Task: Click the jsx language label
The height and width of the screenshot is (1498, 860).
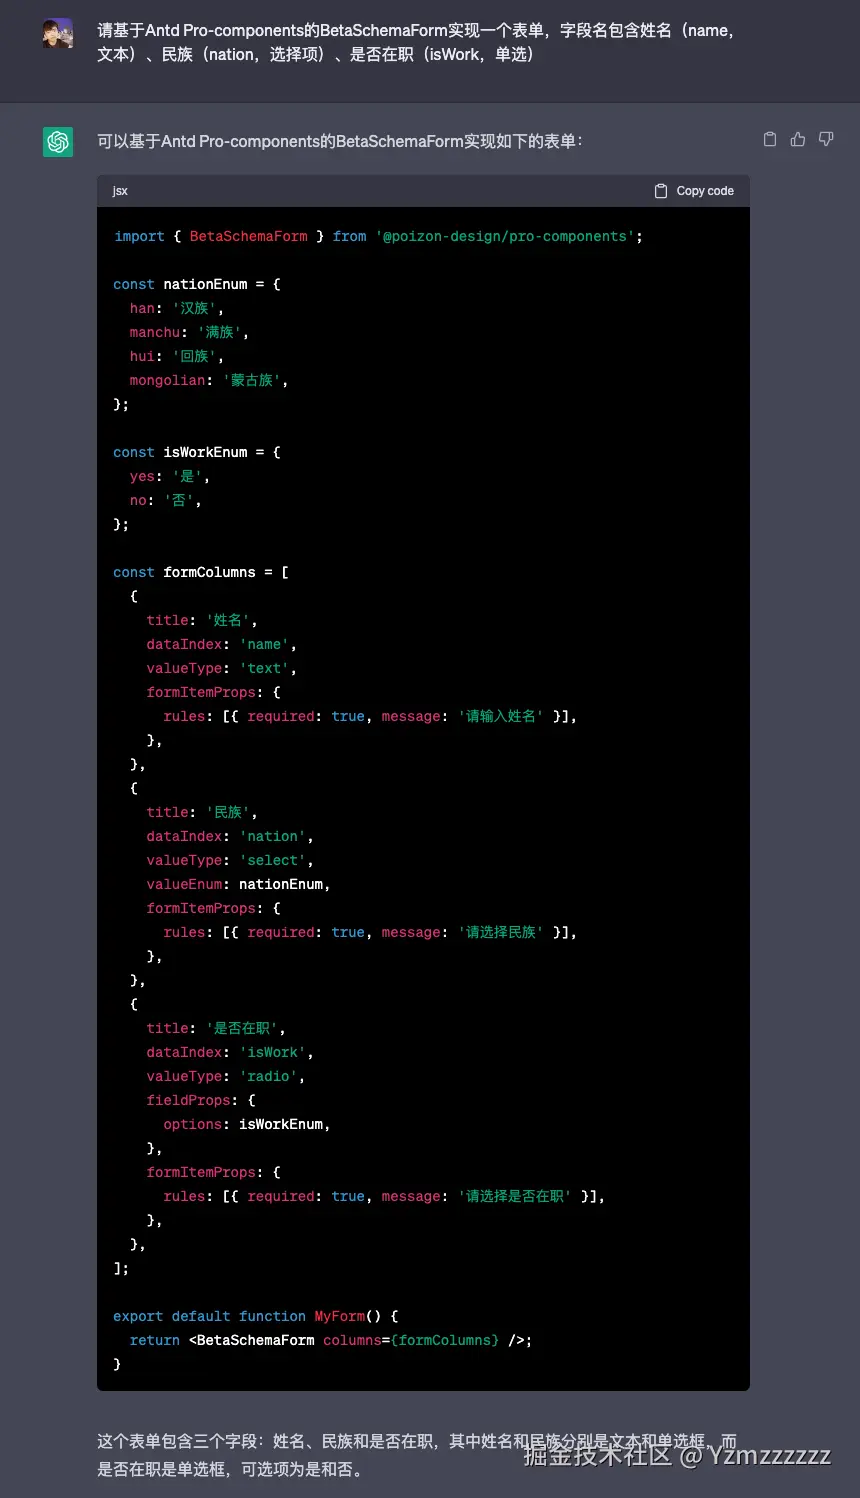Action: pos(120,191)
